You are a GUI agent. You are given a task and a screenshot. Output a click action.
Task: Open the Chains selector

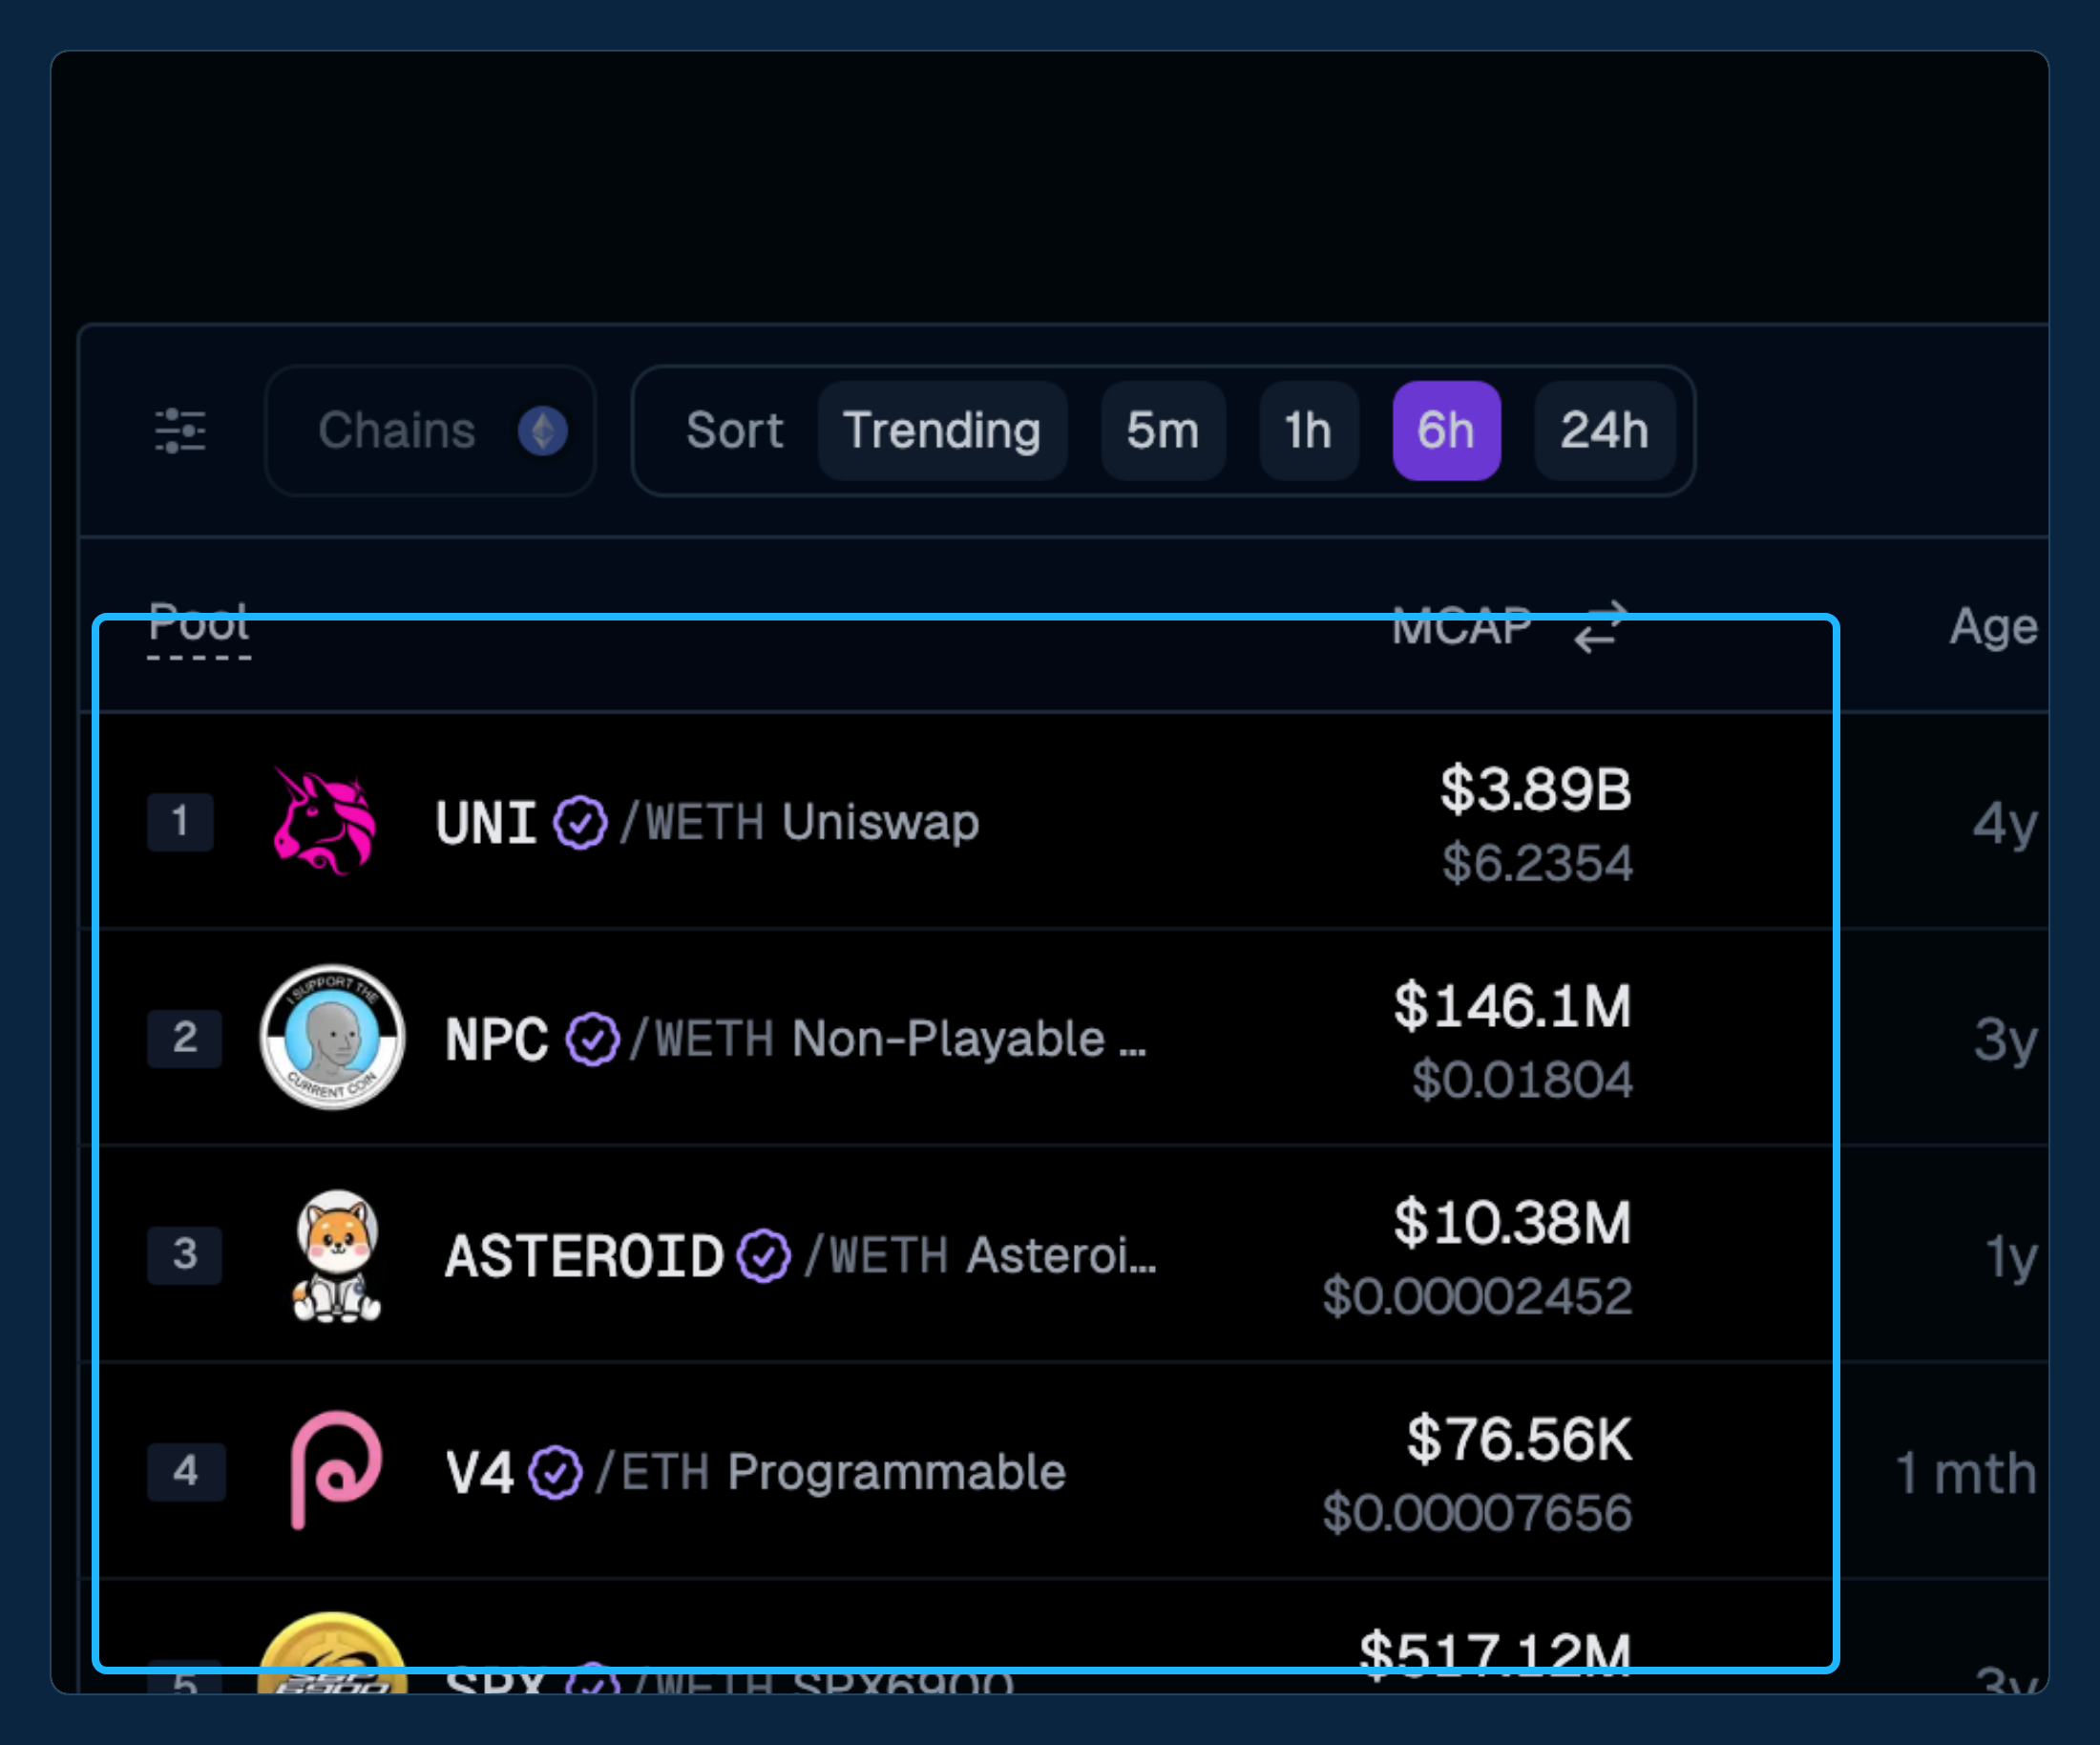430,431
